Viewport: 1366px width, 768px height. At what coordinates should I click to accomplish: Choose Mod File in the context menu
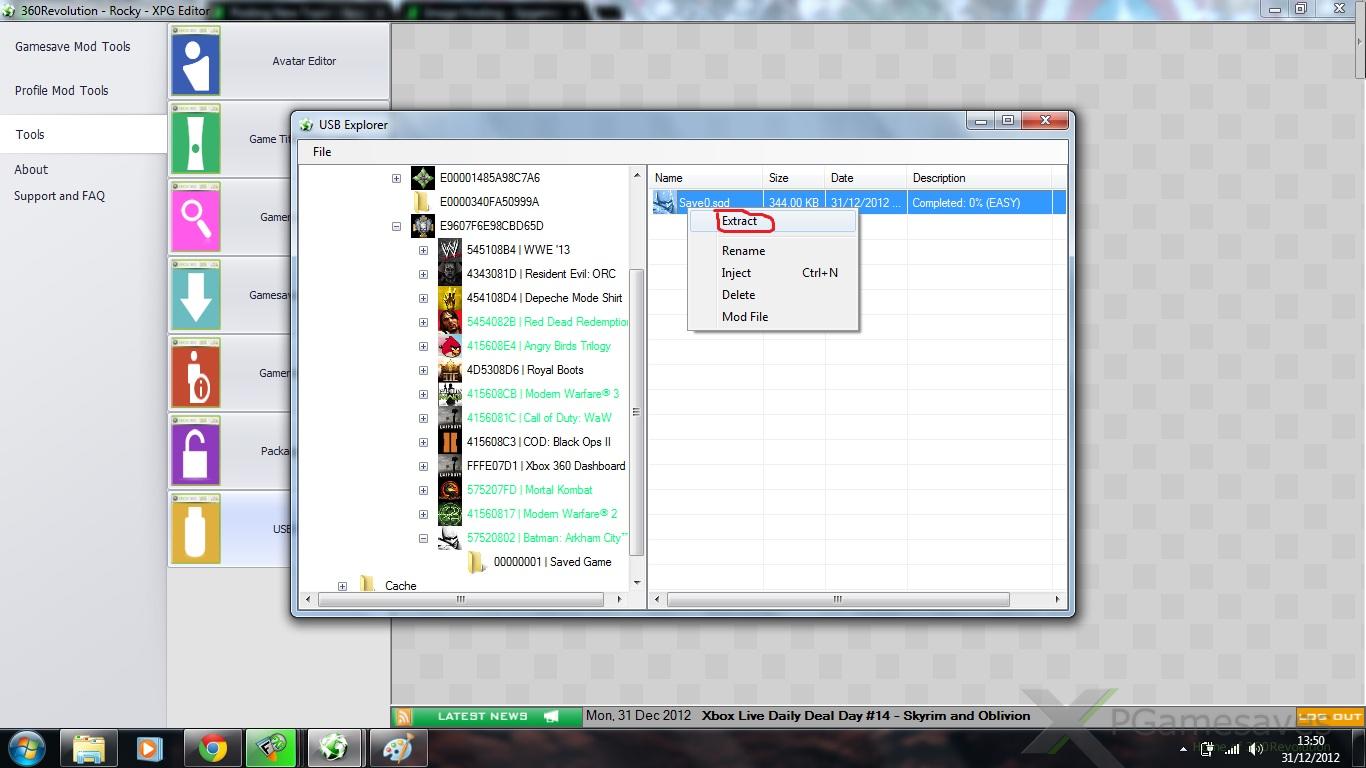tap(745, 317)
